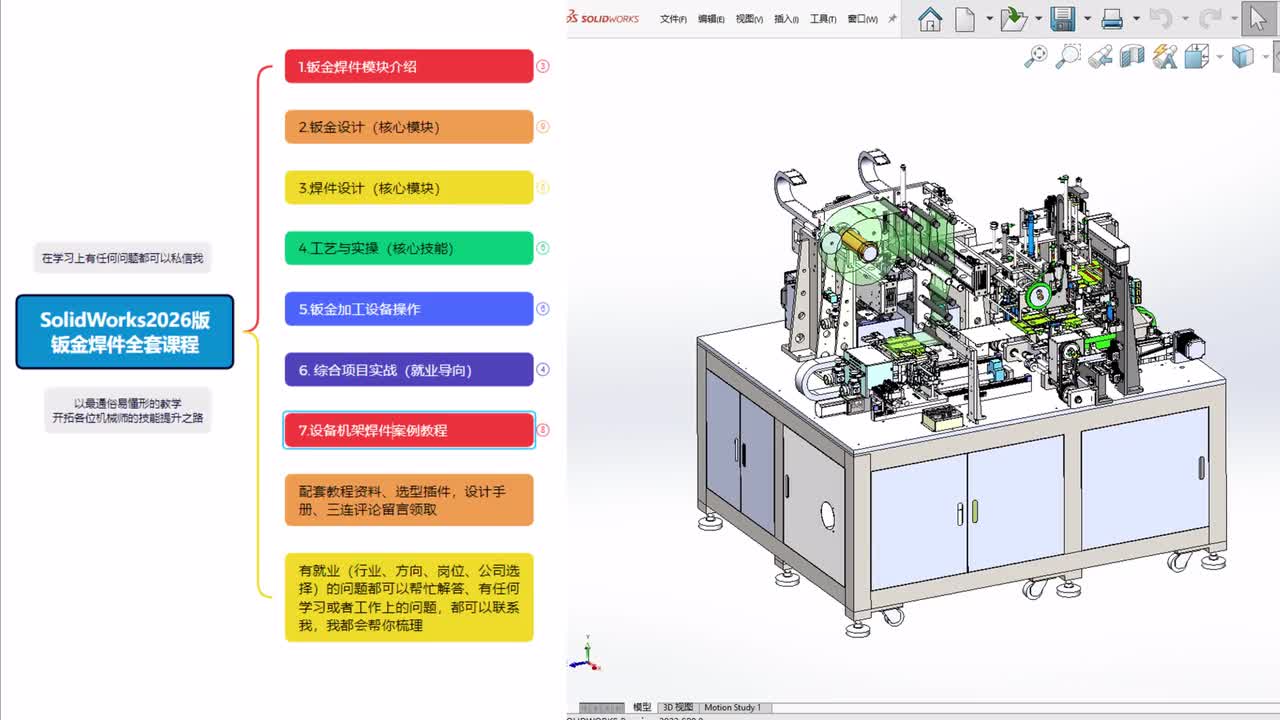Click the Print icon
This screenshot has height=720, width=1280.
[1112, 19]
